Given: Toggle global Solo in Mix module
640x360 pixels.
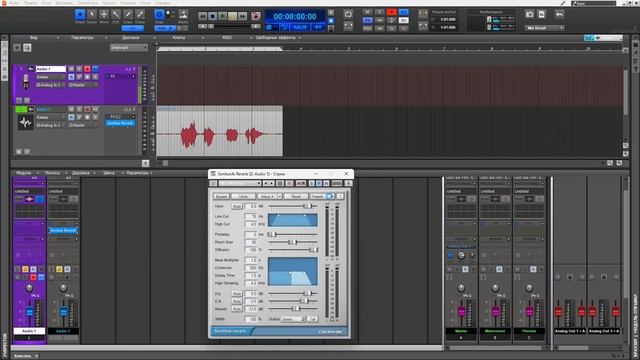Looking at the screenshot, I should coord(380,12).
